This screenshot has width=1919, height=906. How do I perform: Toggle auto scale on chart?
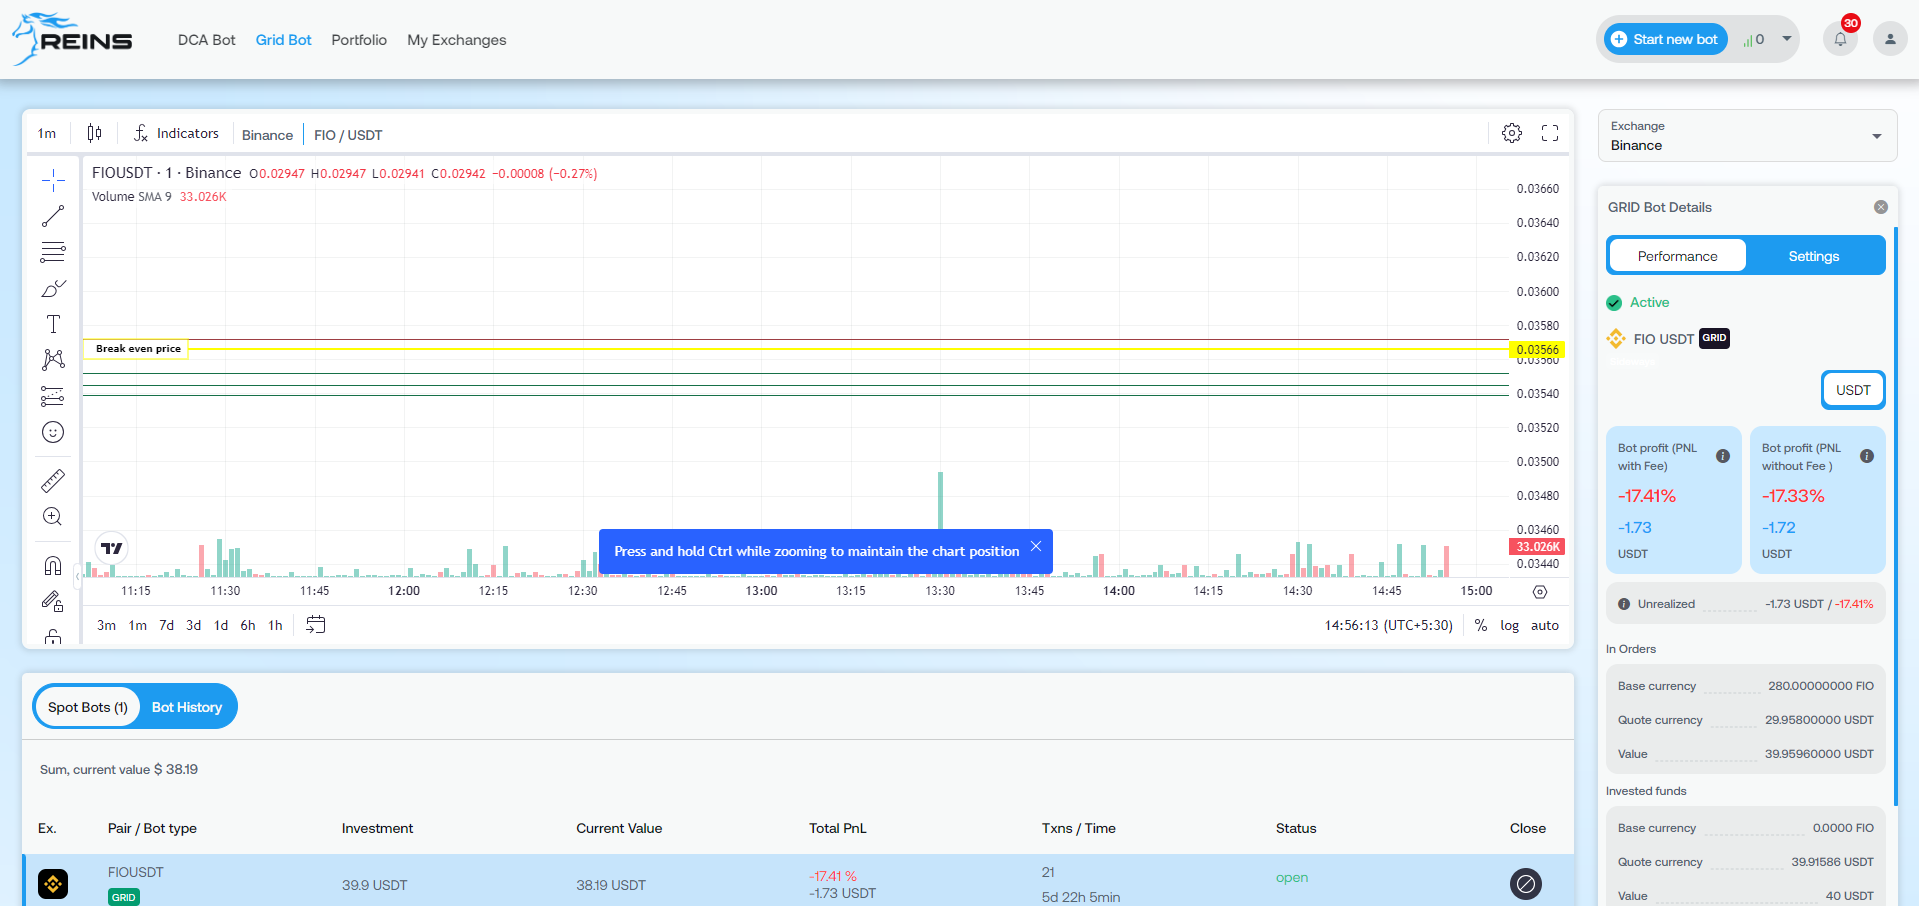coord(1544,625)
